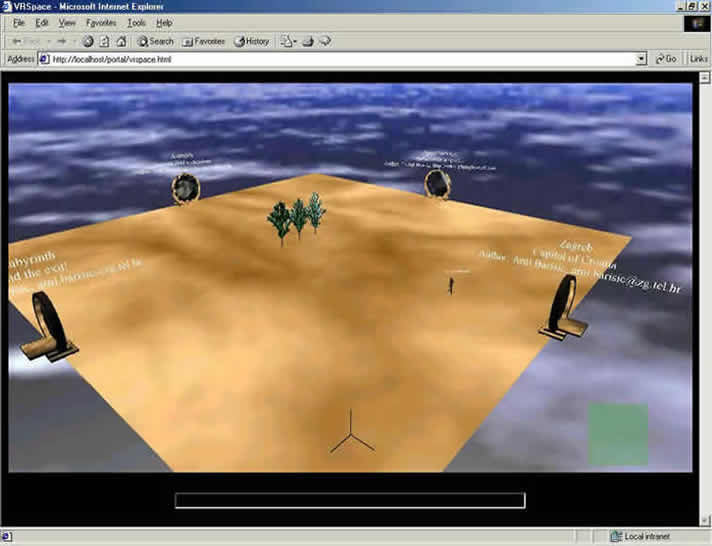Viewport: 712px width, 546px height.
Task: Open the Back button history dropdown
Action: coord(48,41)
